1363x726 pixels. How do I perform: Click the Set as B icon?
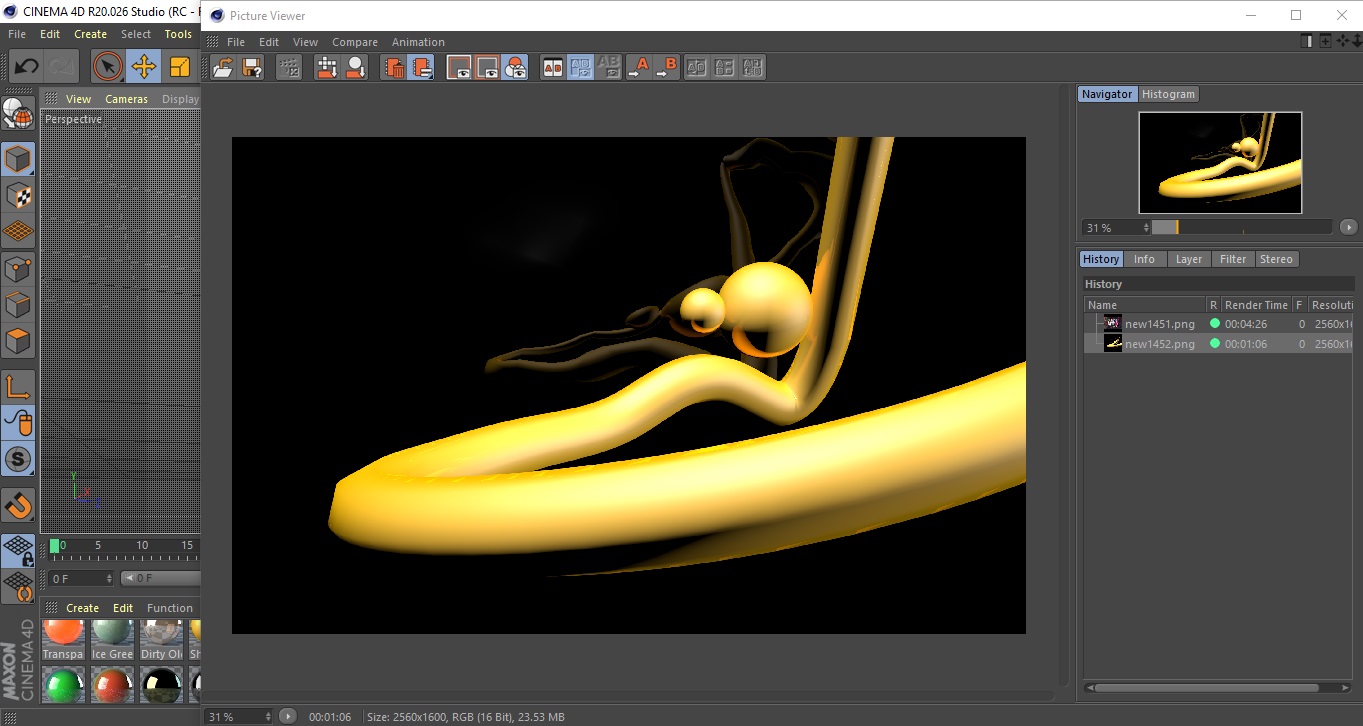(x=666, y=68)
